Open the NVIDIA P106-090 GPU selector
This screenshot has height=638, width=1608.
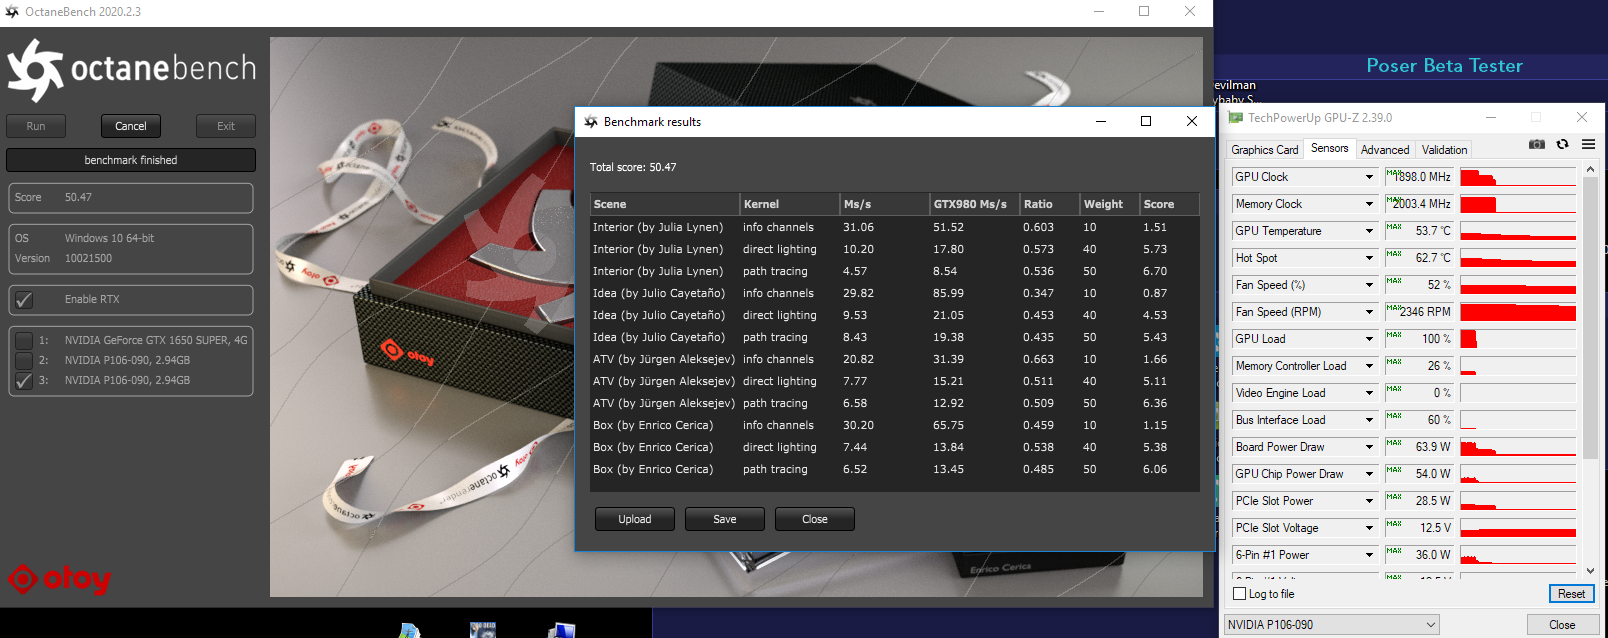click(1331, 625)
